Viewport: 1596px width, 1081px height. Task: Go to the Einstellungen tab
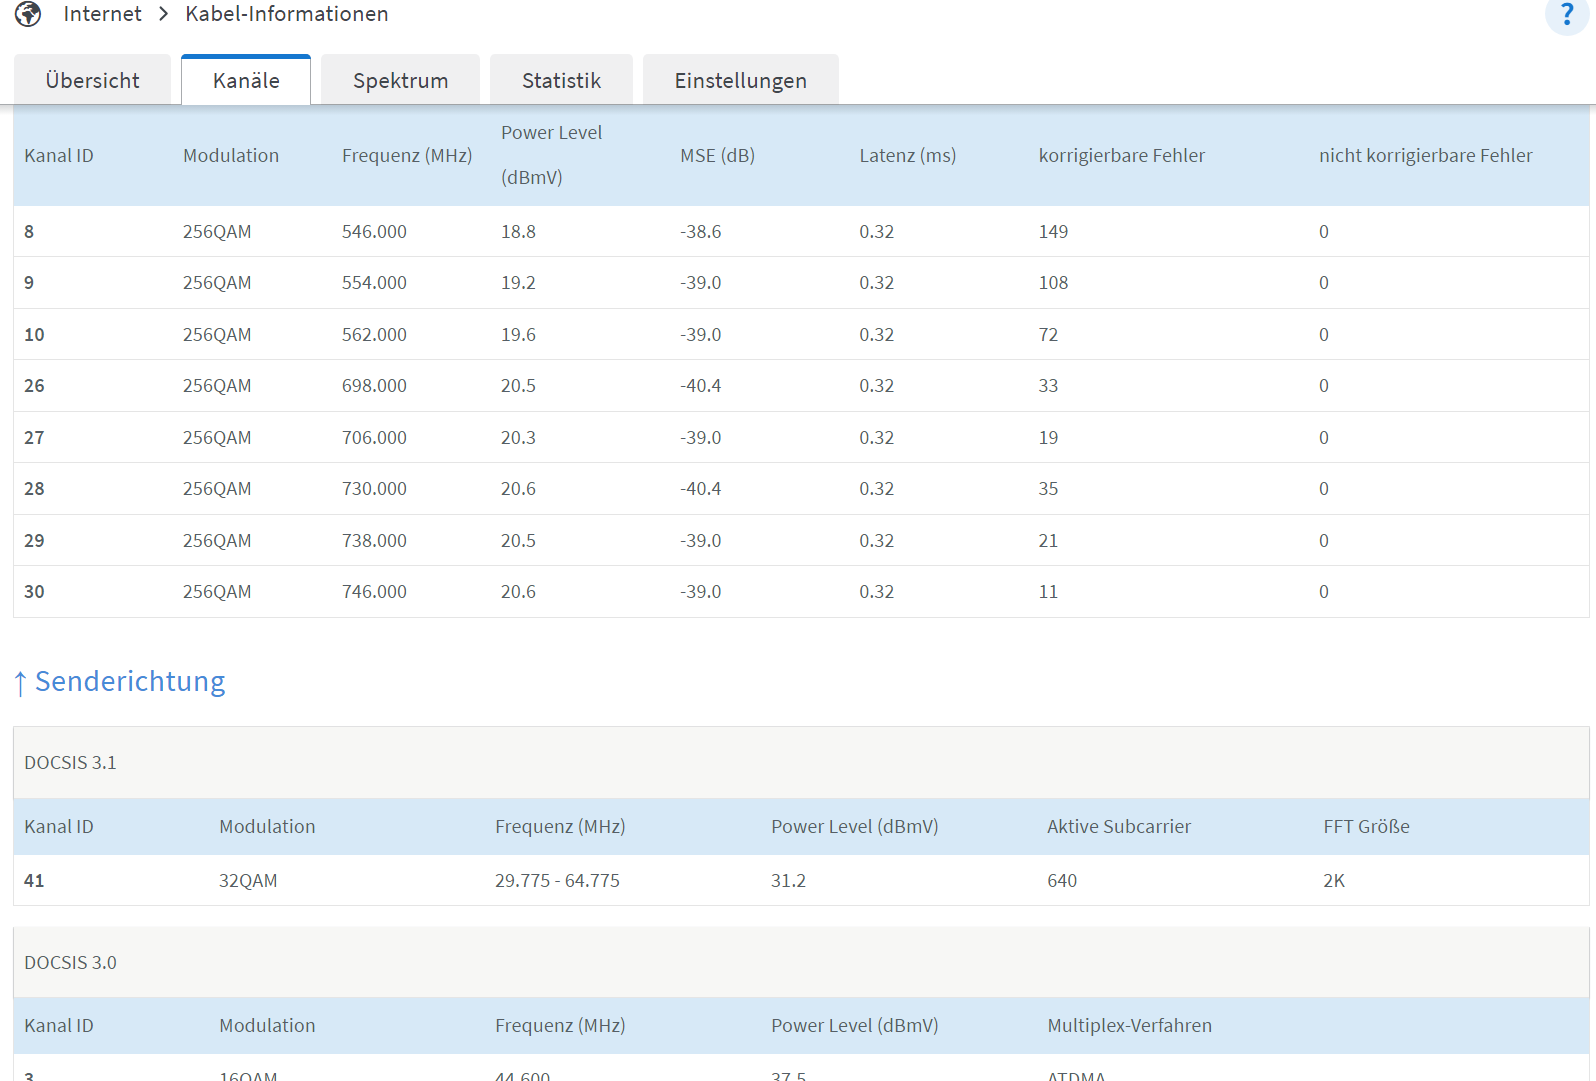740,80
